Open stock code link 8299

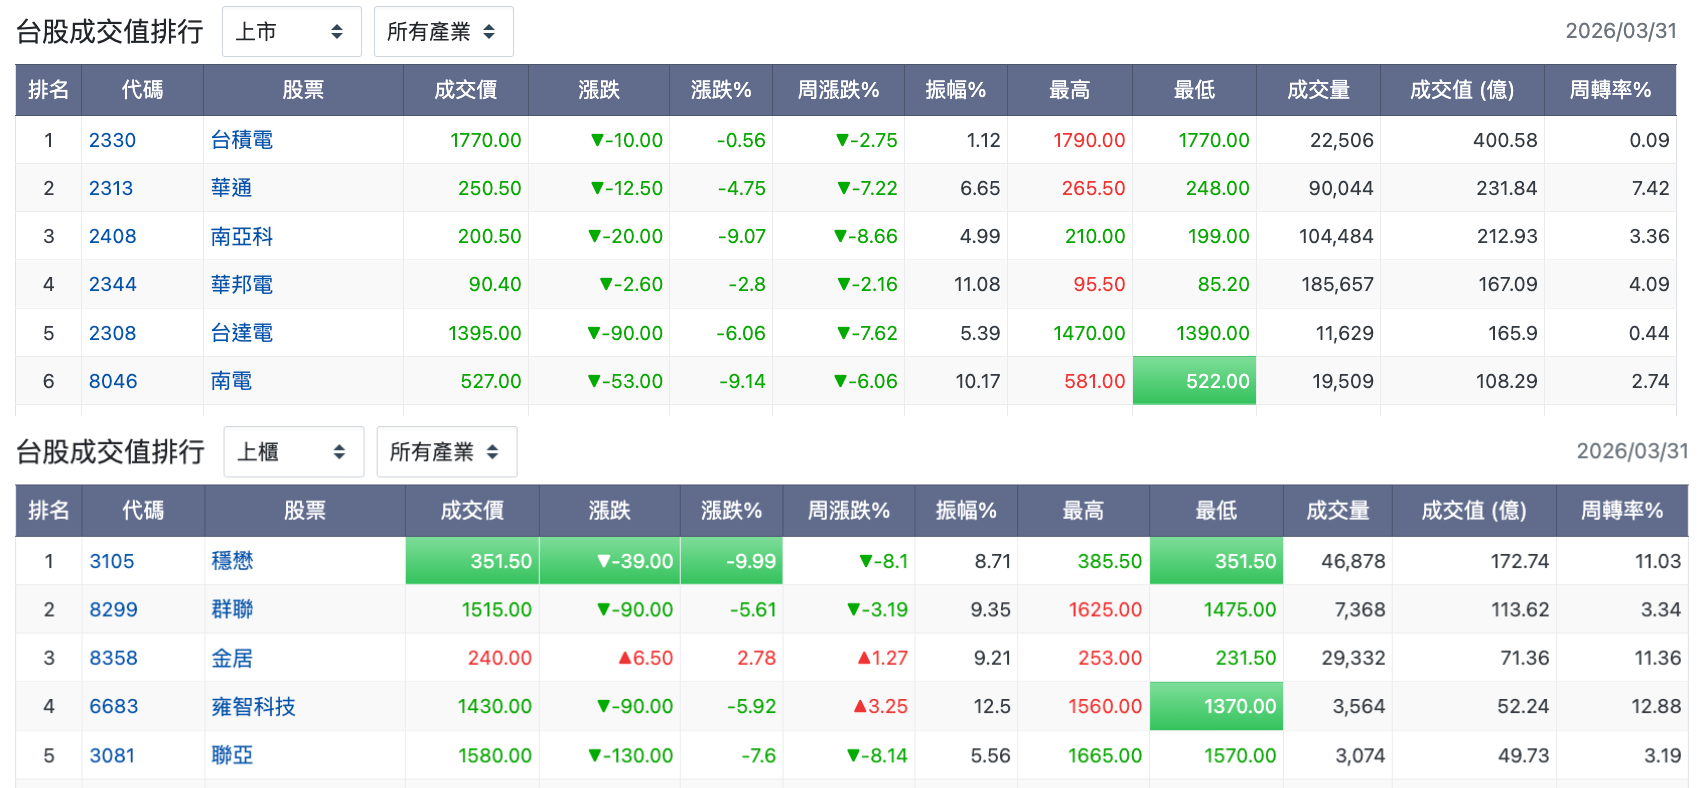tap(113, 609)
